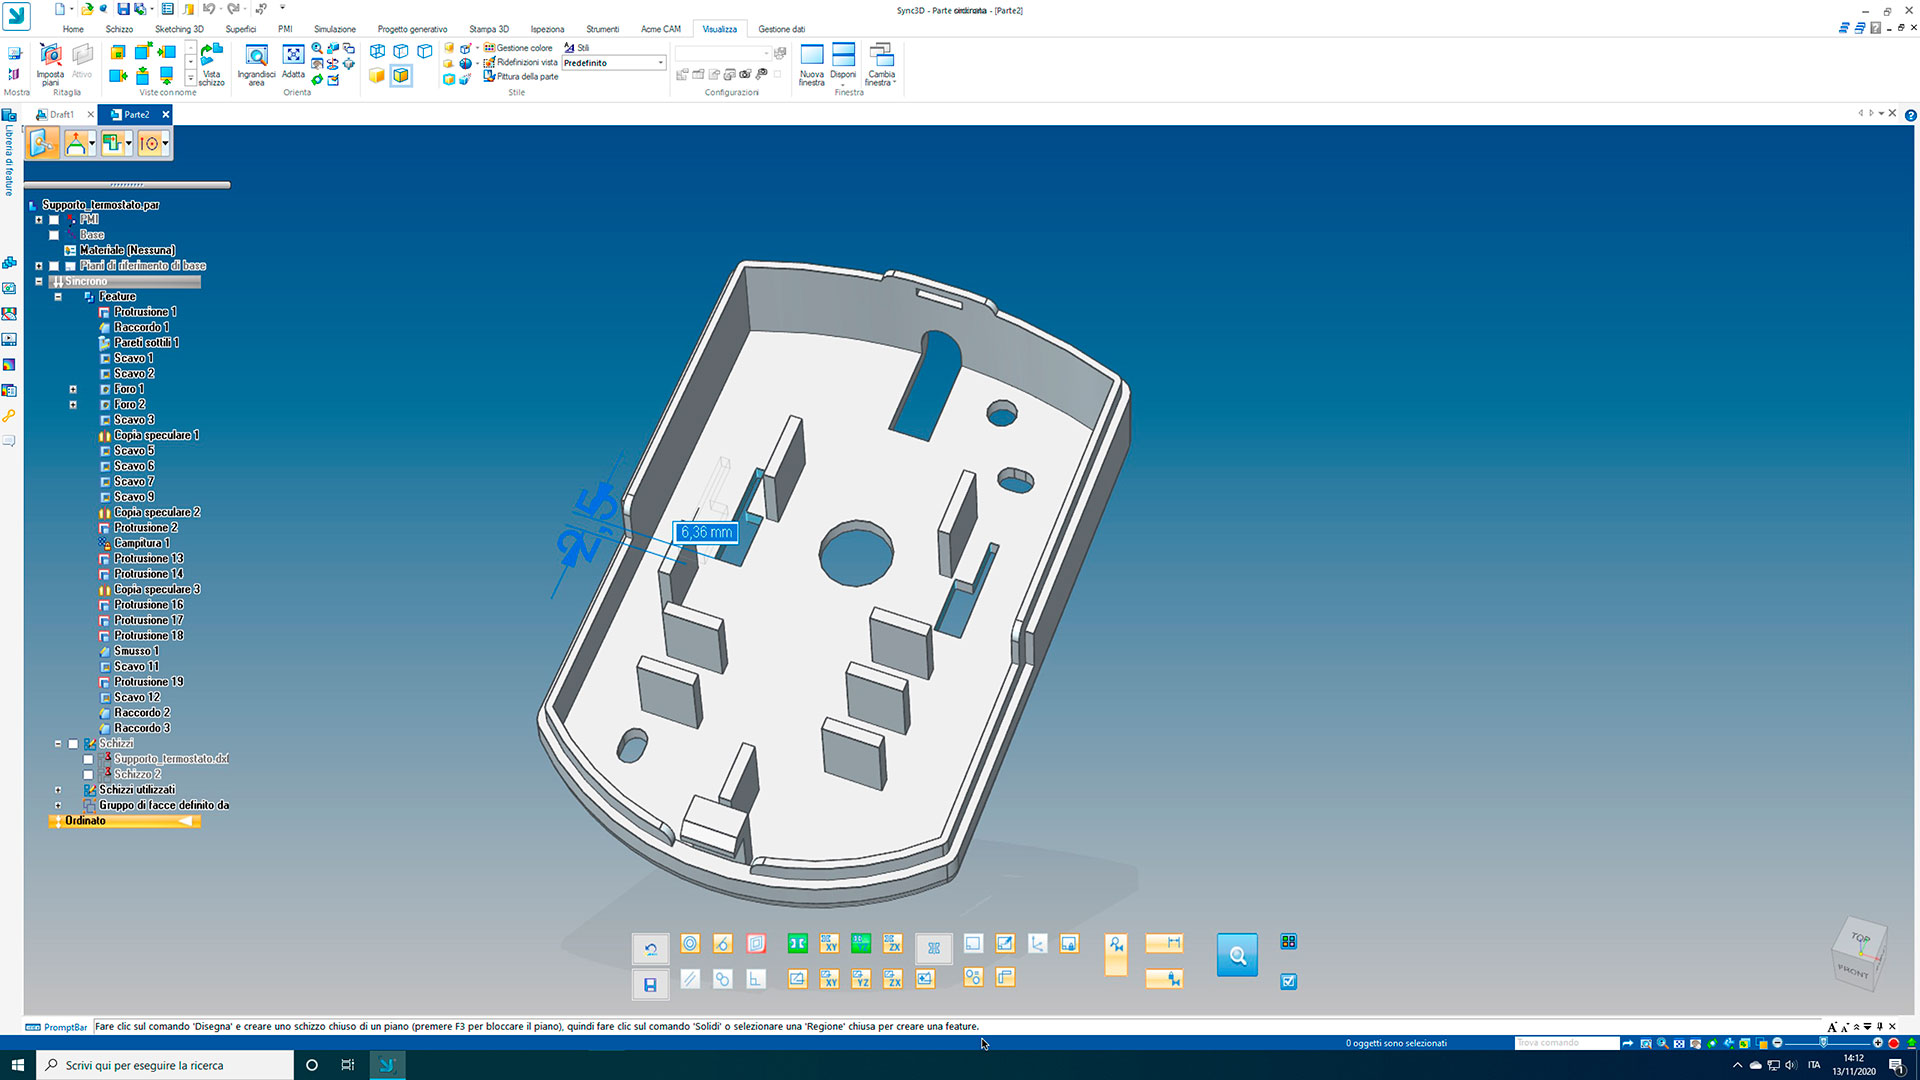Select the shaded display style icon
The image size is (1920, 1080).
(377, 76)
